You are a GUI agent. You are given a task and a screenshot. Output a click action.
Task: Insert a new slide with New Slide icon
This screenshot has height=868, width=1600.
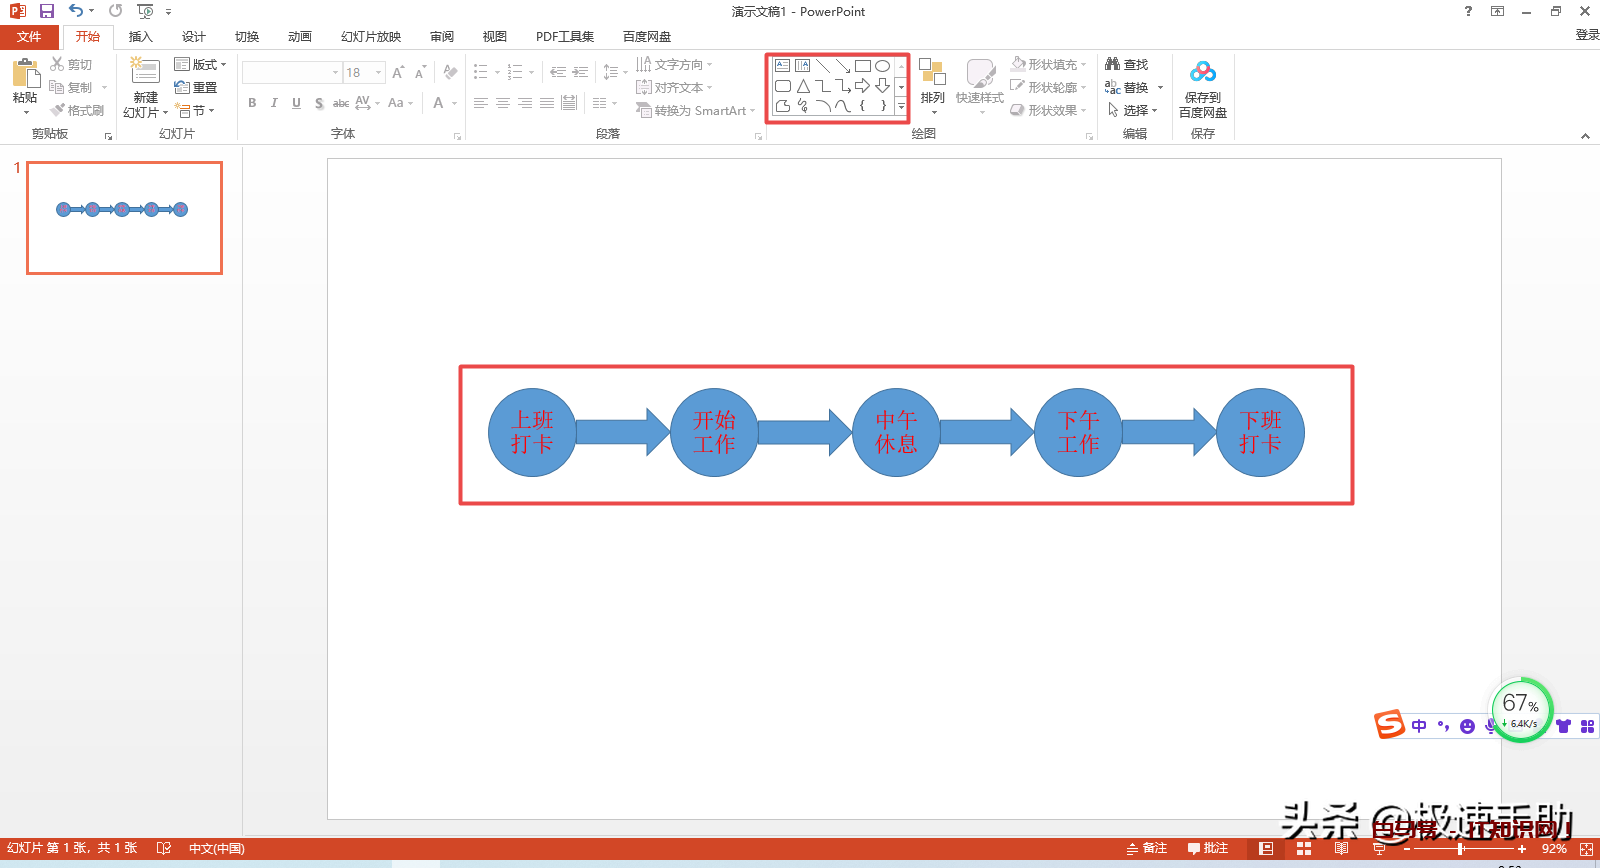145,73
